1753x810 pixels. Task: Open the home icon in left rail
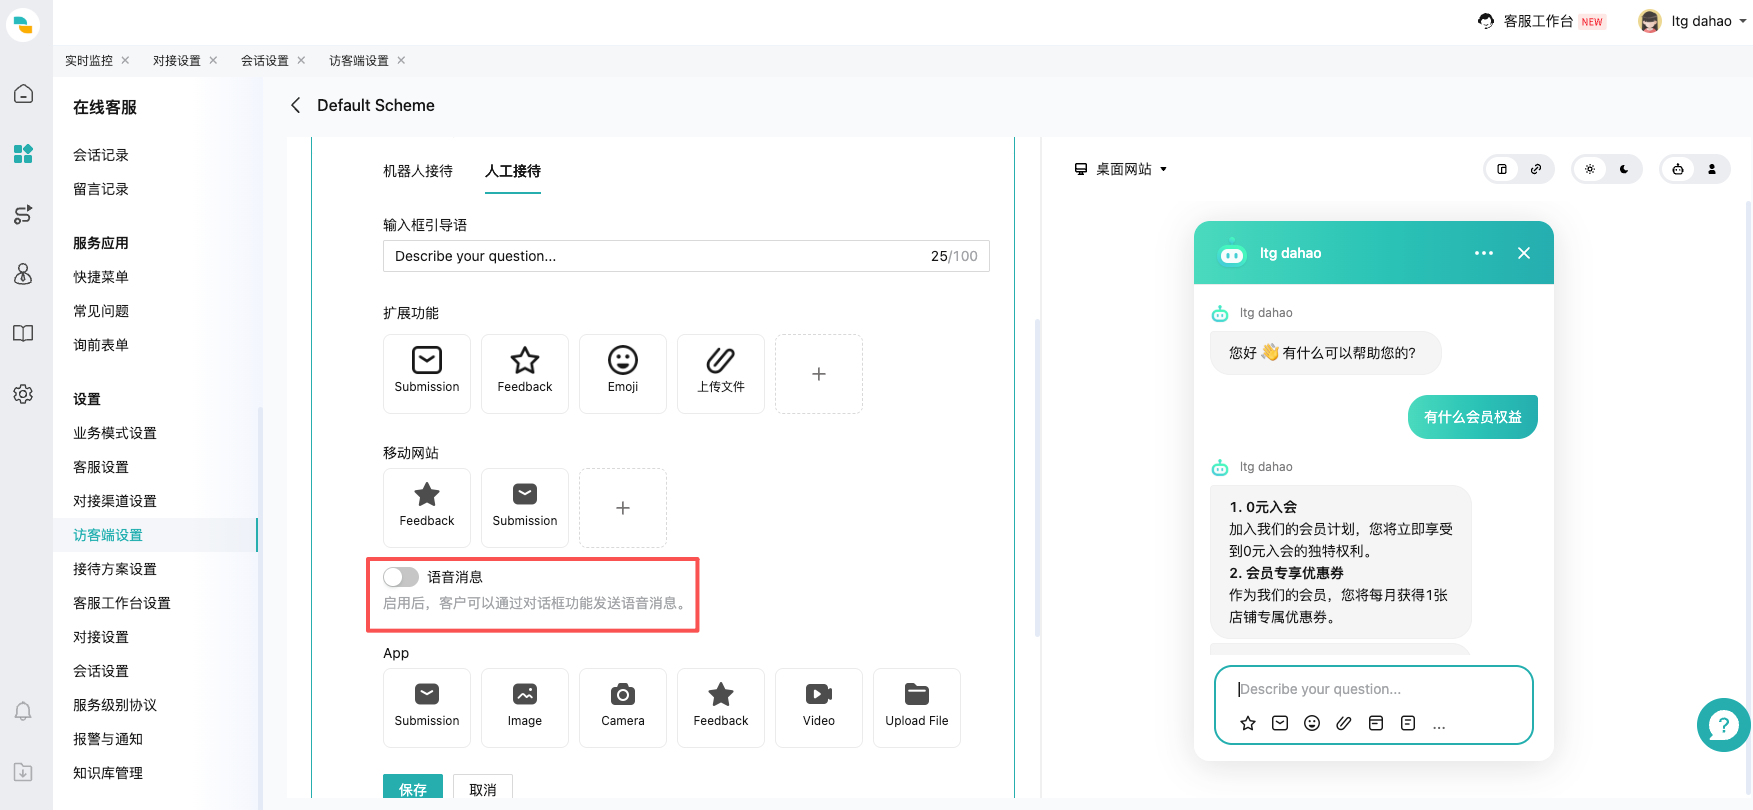23,94
